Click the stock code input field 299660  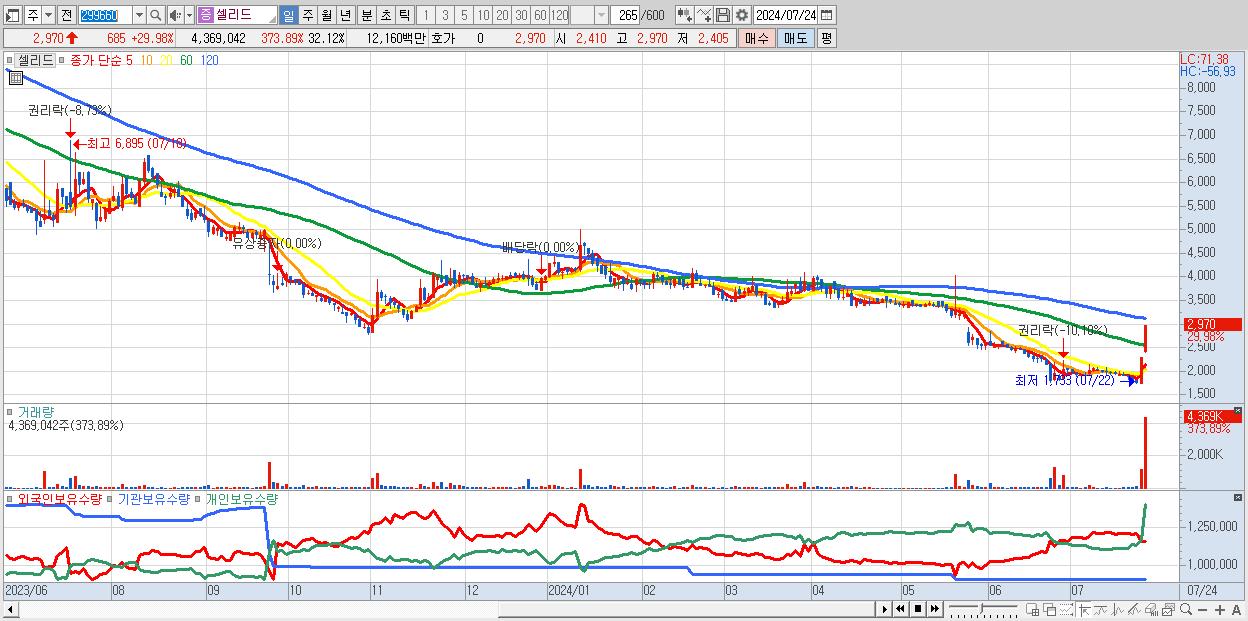click(105, 15)
